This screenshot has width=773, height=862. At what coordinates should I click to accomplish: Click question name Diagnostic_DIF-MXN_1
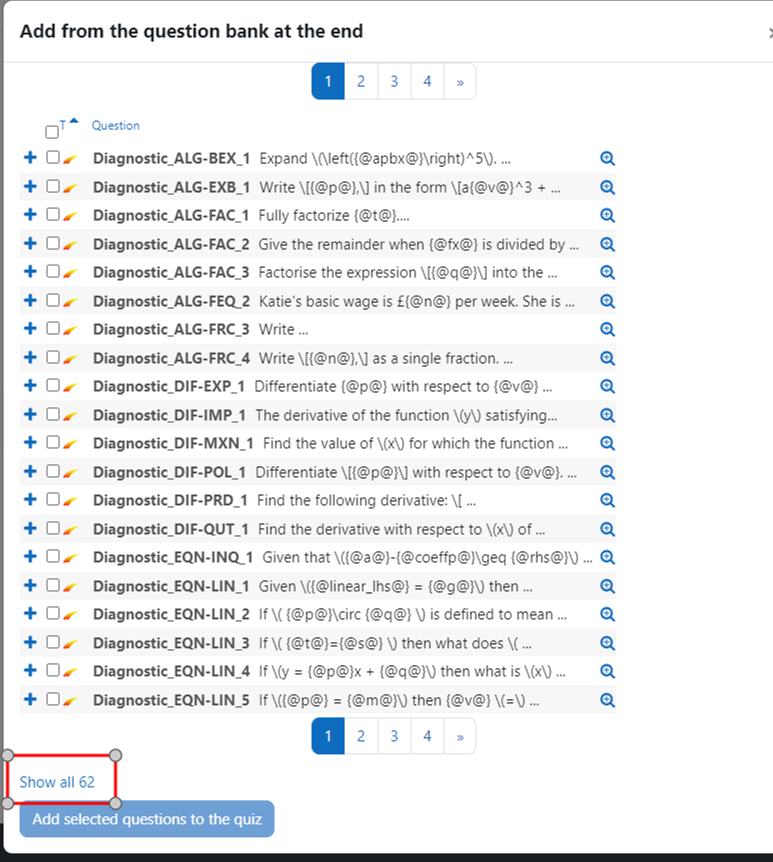coord(173,443)
